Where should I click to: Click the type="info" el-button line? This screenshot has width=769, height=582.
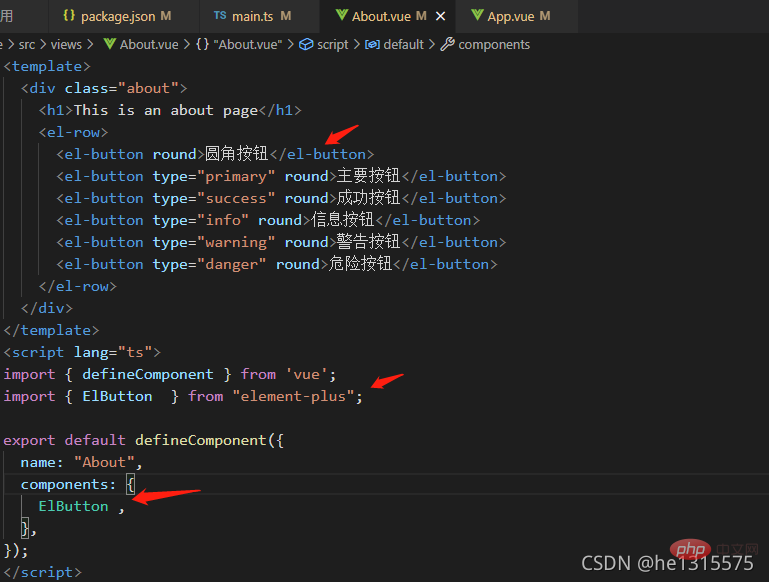pyautogui.click(x=268, y=220)
